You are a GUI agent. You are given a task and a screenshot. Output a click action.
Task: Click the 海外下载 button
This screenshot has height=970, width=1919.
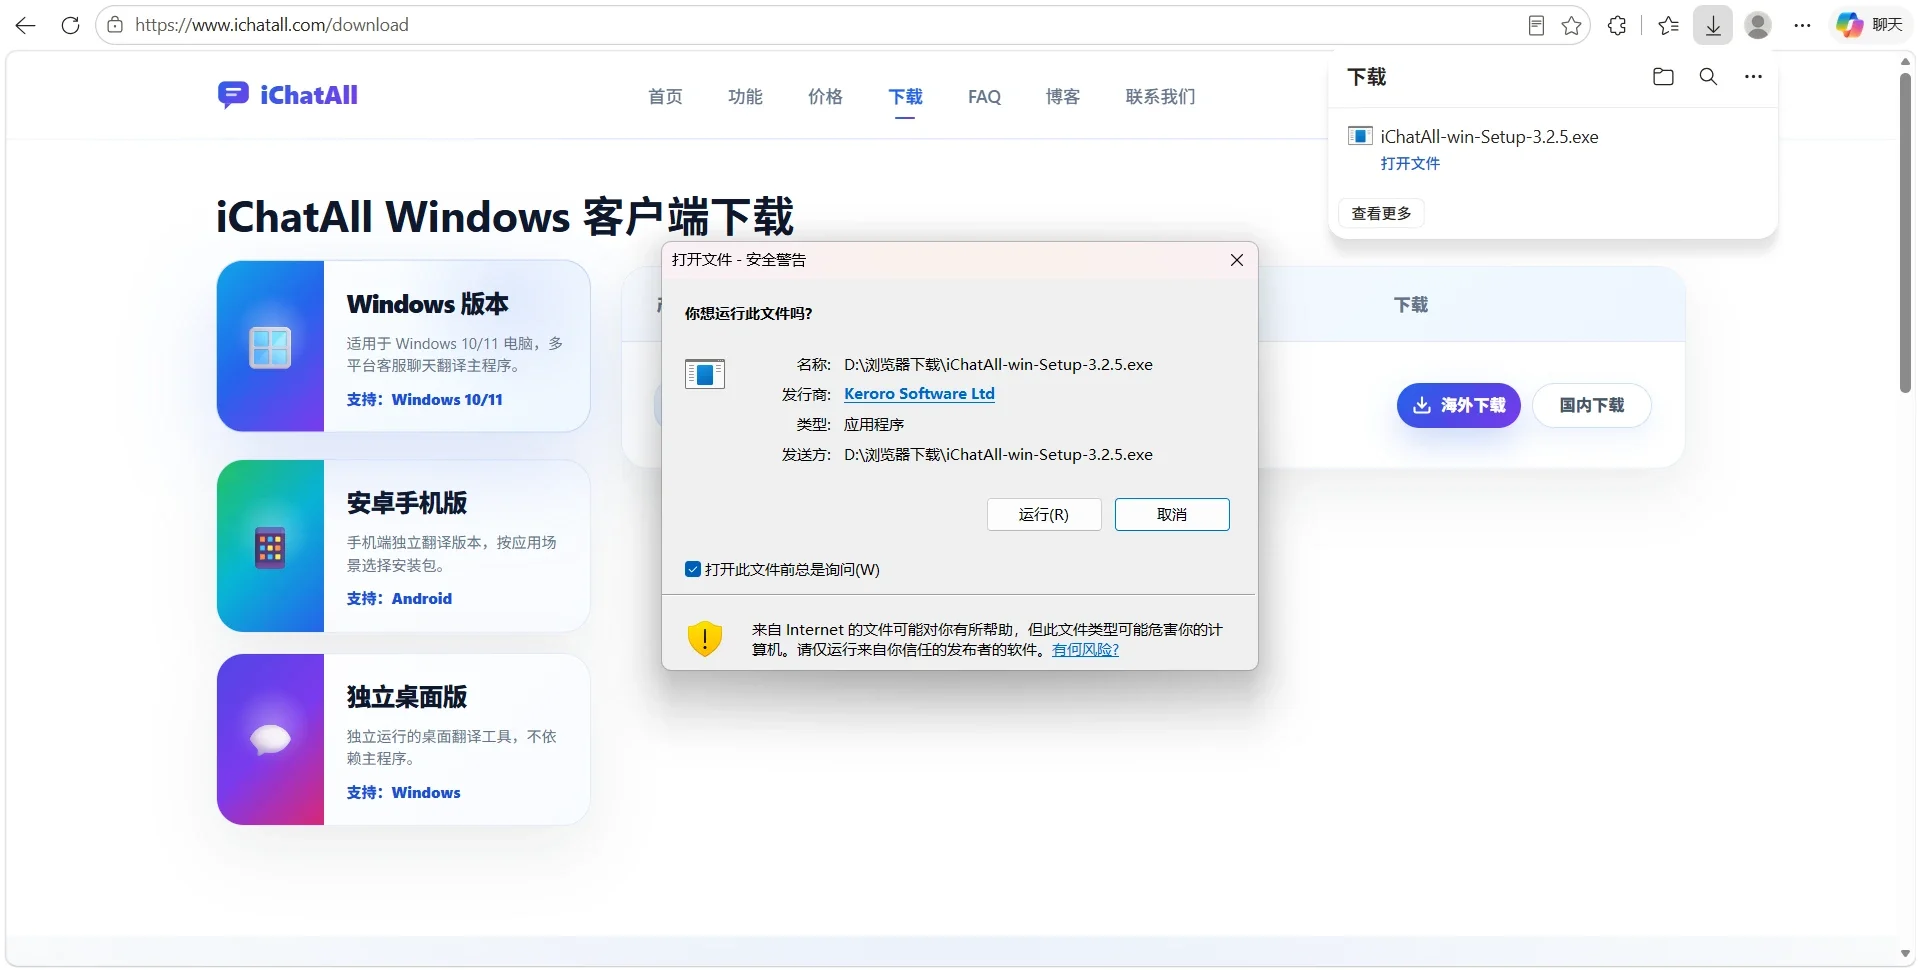1459,405
